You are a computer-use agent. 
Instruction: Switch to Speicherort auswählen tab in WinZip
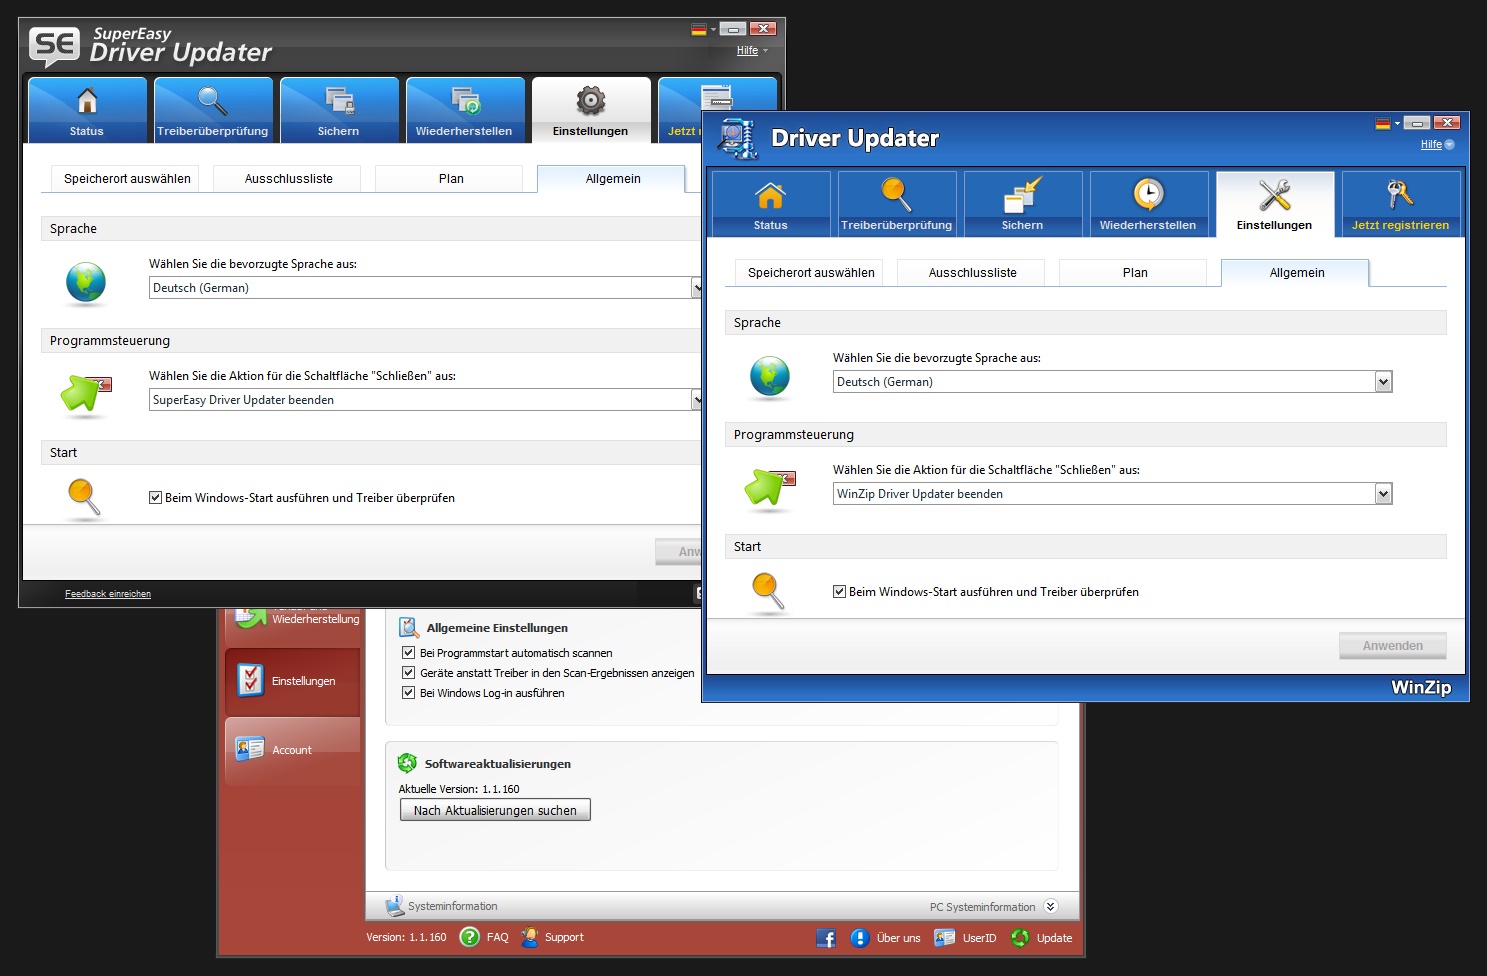(x=811, y=272)
